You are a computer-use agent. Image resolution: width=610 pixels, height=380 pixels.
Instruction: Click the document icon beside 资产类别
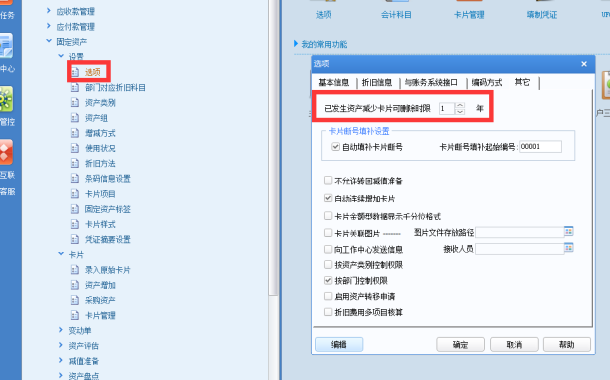point(75,103)
